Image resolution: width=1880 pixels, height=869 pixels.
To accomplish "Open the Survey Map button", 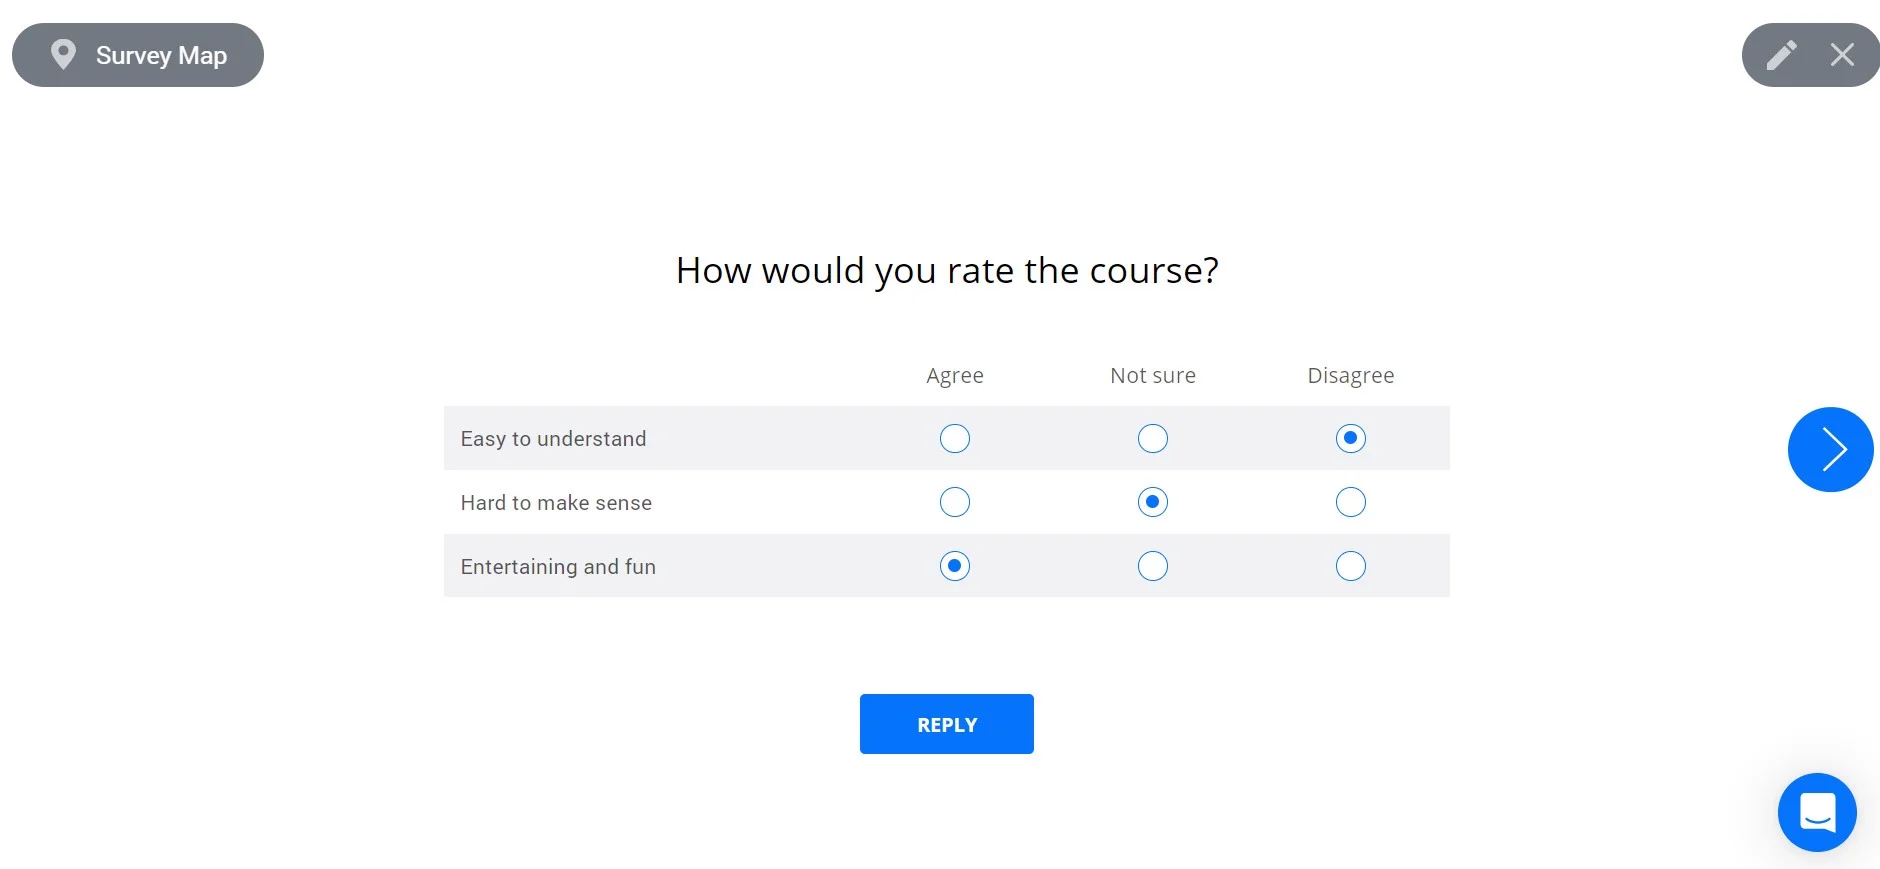I will (x=138, y=55).
